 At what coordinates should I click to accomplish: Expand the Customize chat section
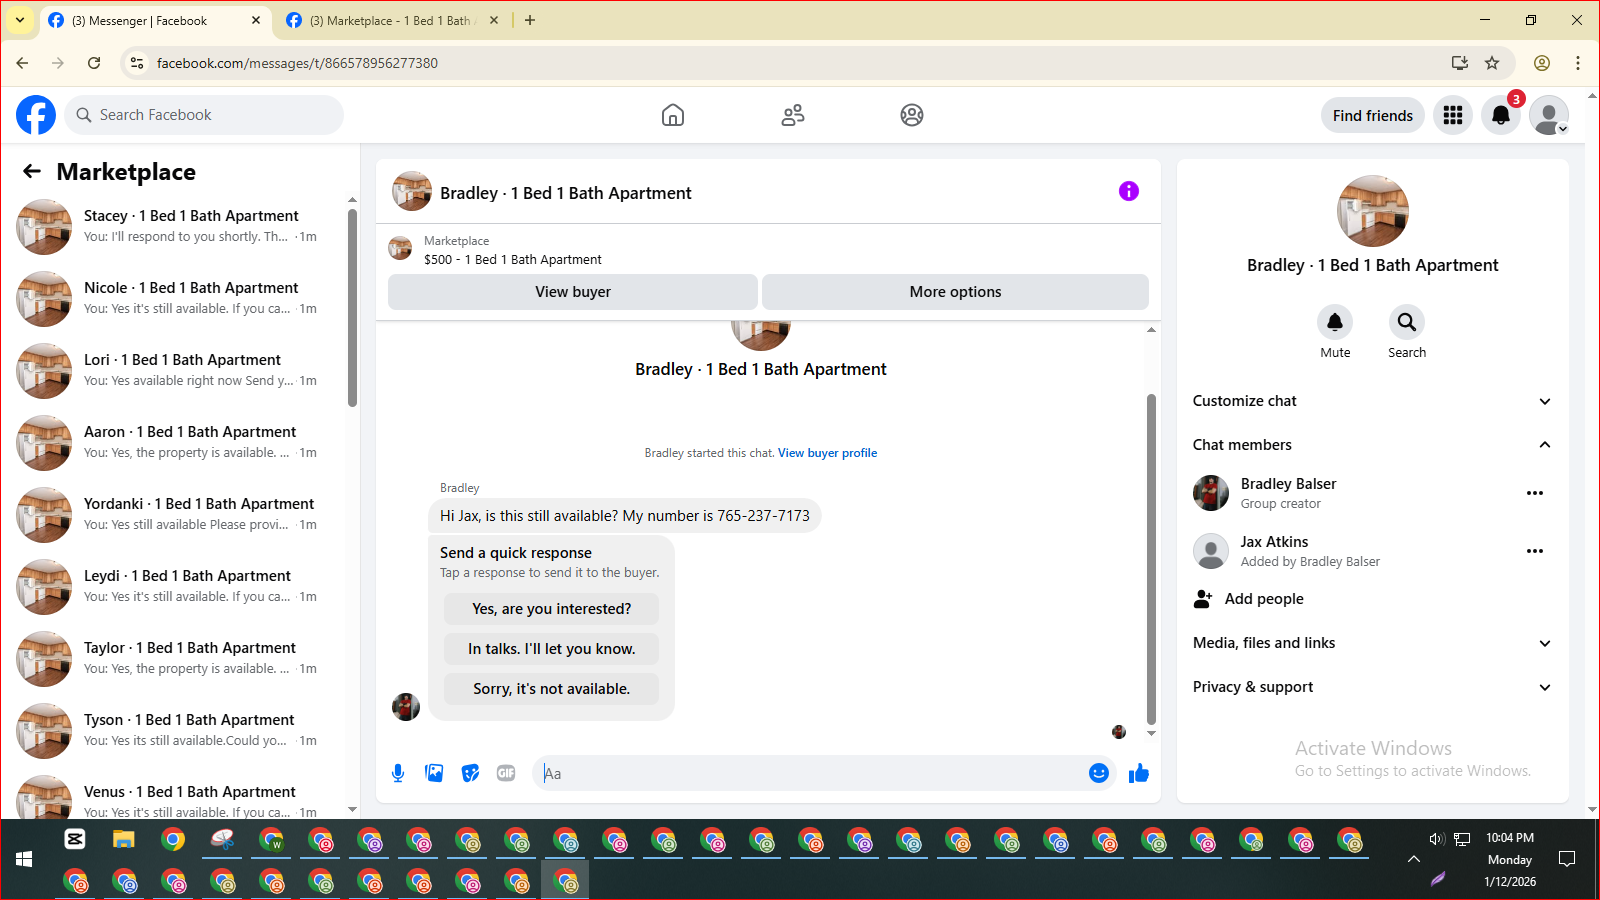click(x=1372, y=401)
